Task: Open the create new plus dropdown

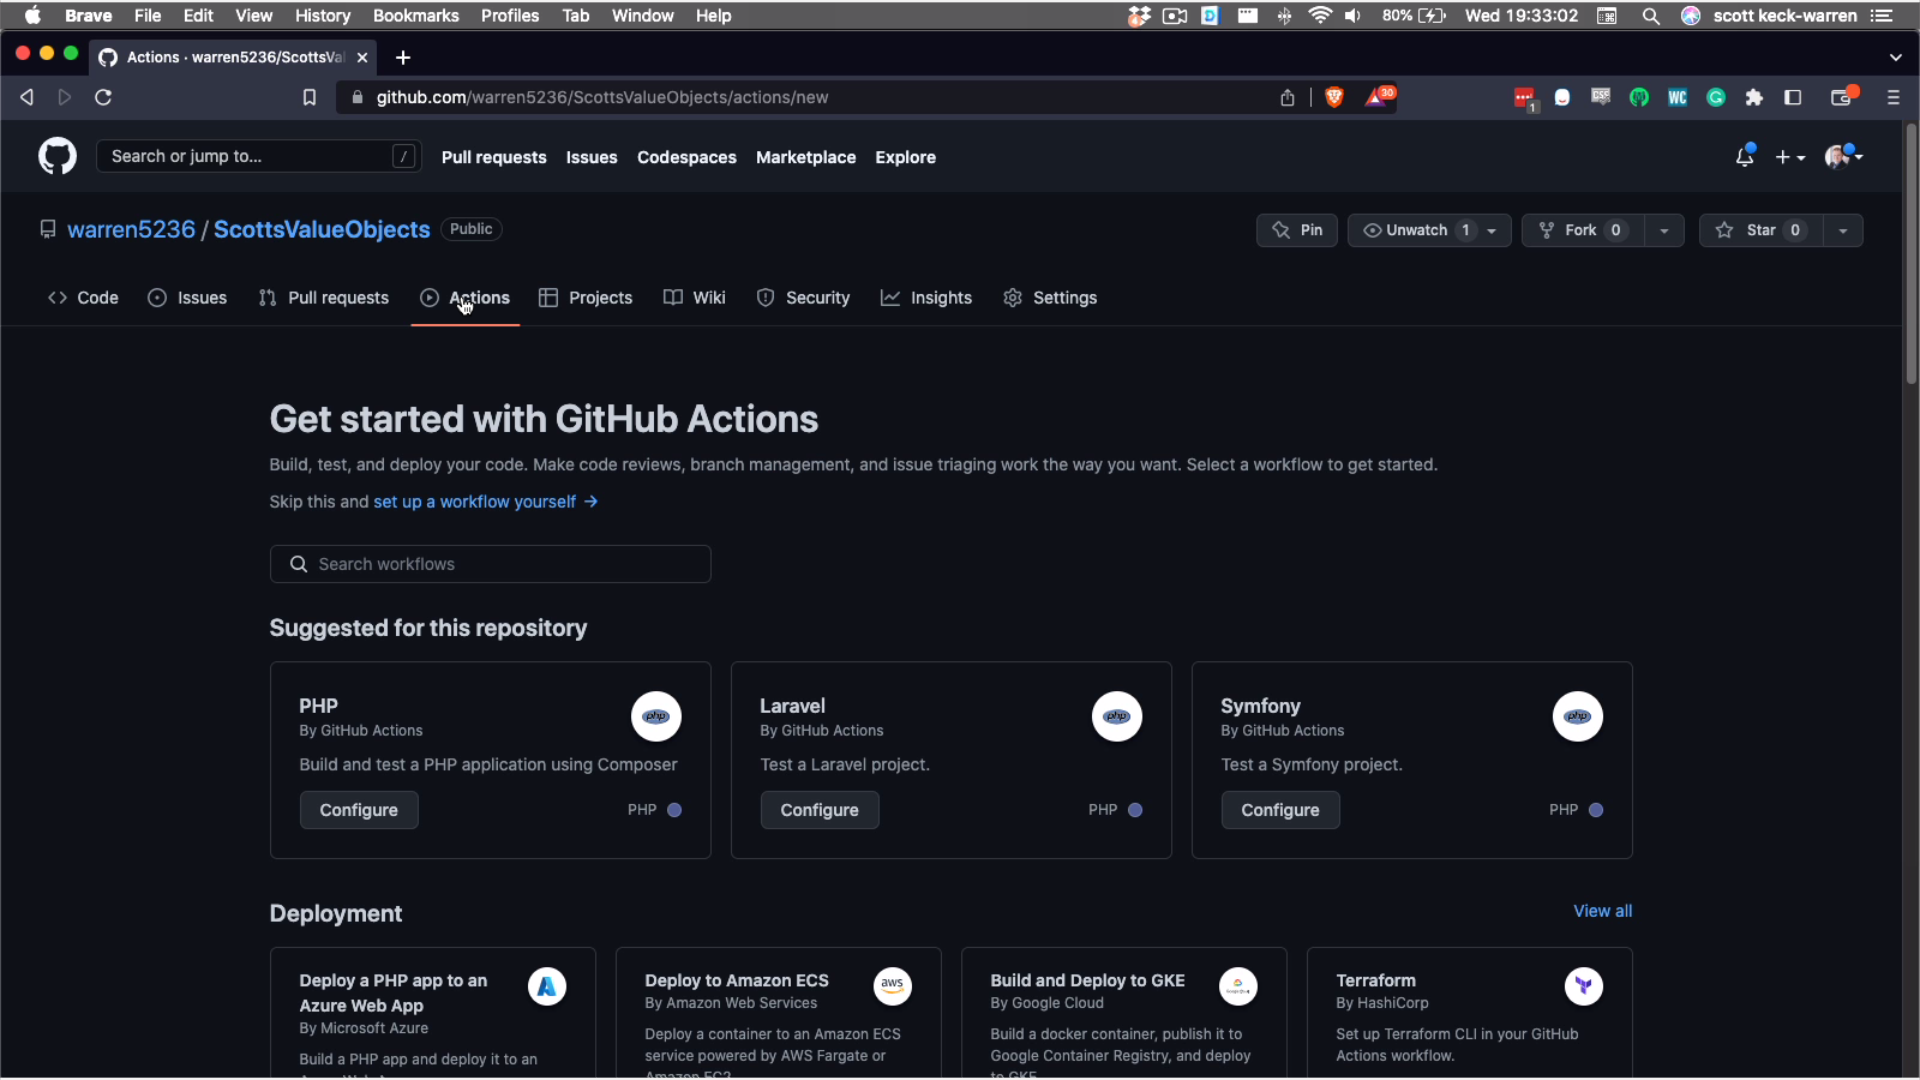Action: 1790,157
